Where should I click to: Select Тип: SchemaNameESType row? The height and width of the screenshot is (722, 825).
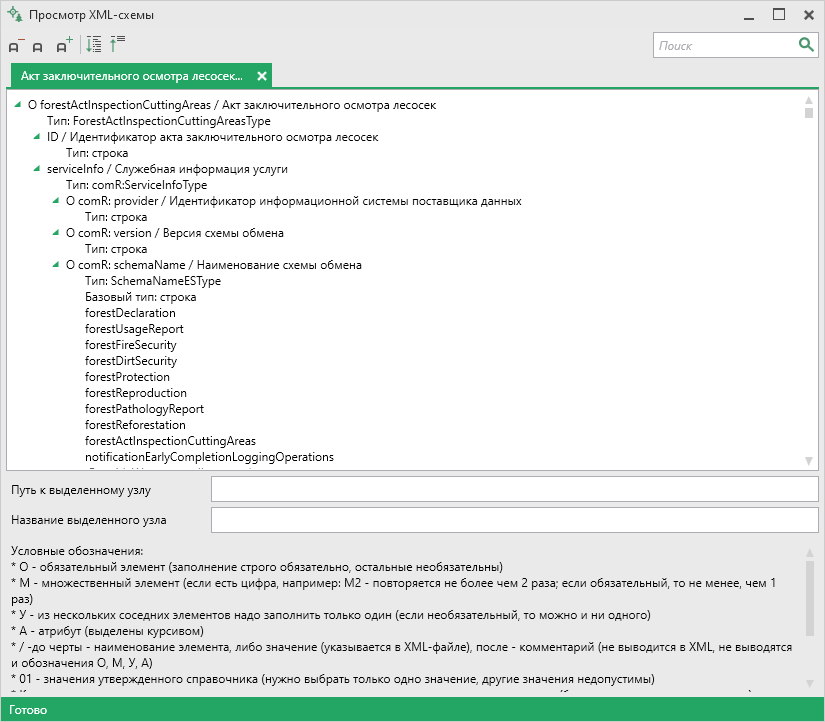point(153,281)
